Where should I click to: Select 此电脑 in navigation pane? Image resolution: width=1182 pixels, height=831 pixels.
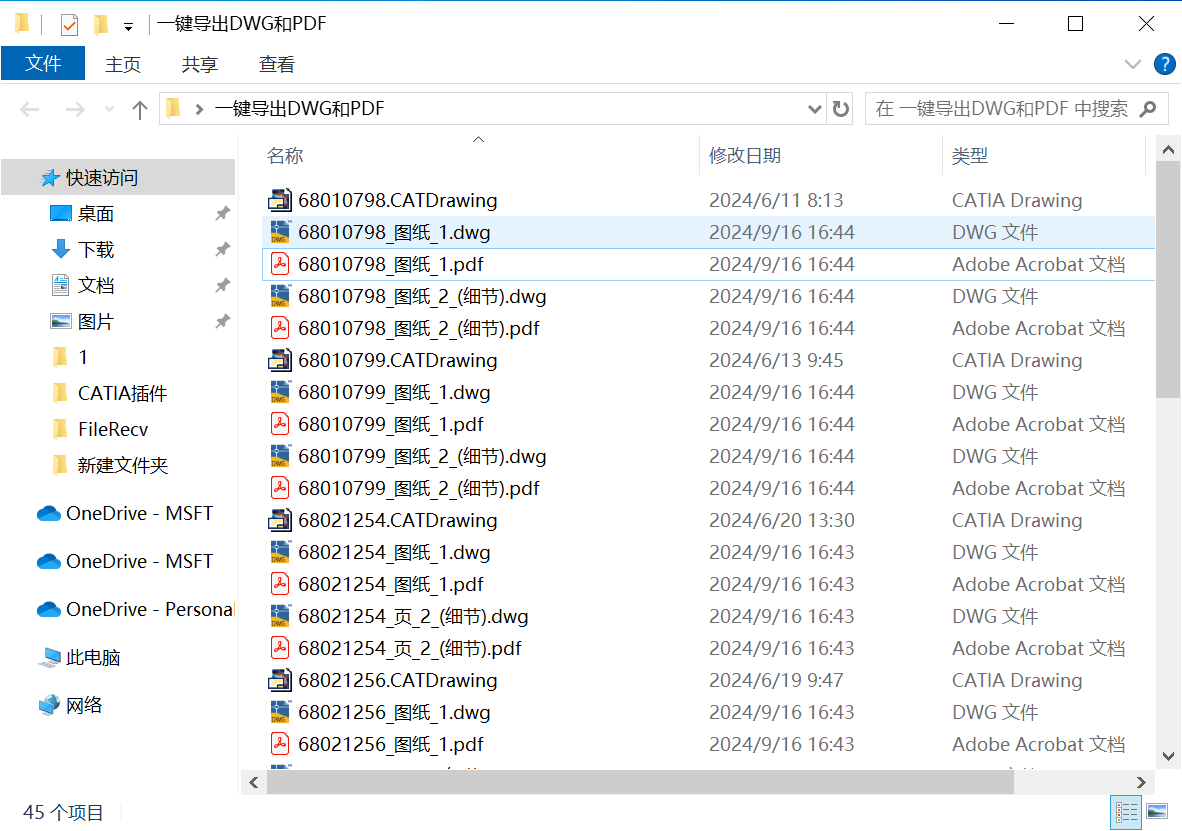tap(93, 657)
